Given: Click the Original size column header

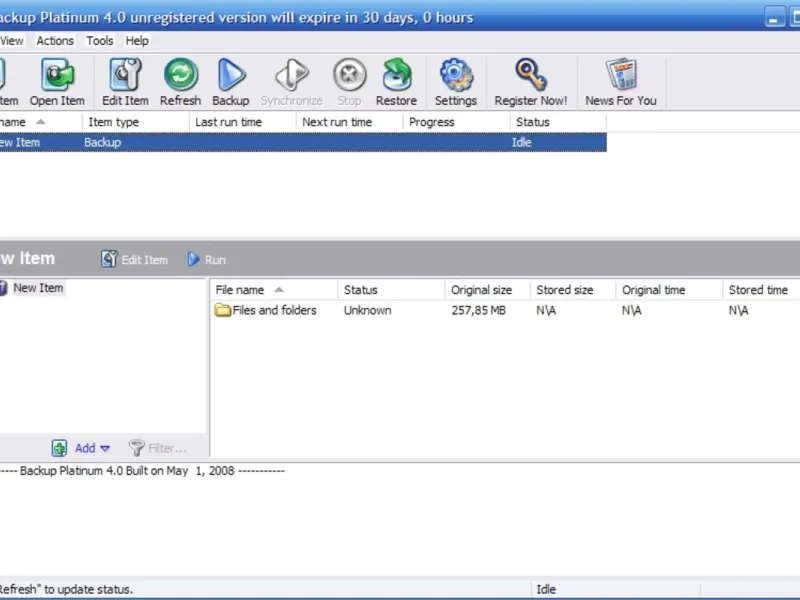Looking at the screenshot, I should point(481,290).
